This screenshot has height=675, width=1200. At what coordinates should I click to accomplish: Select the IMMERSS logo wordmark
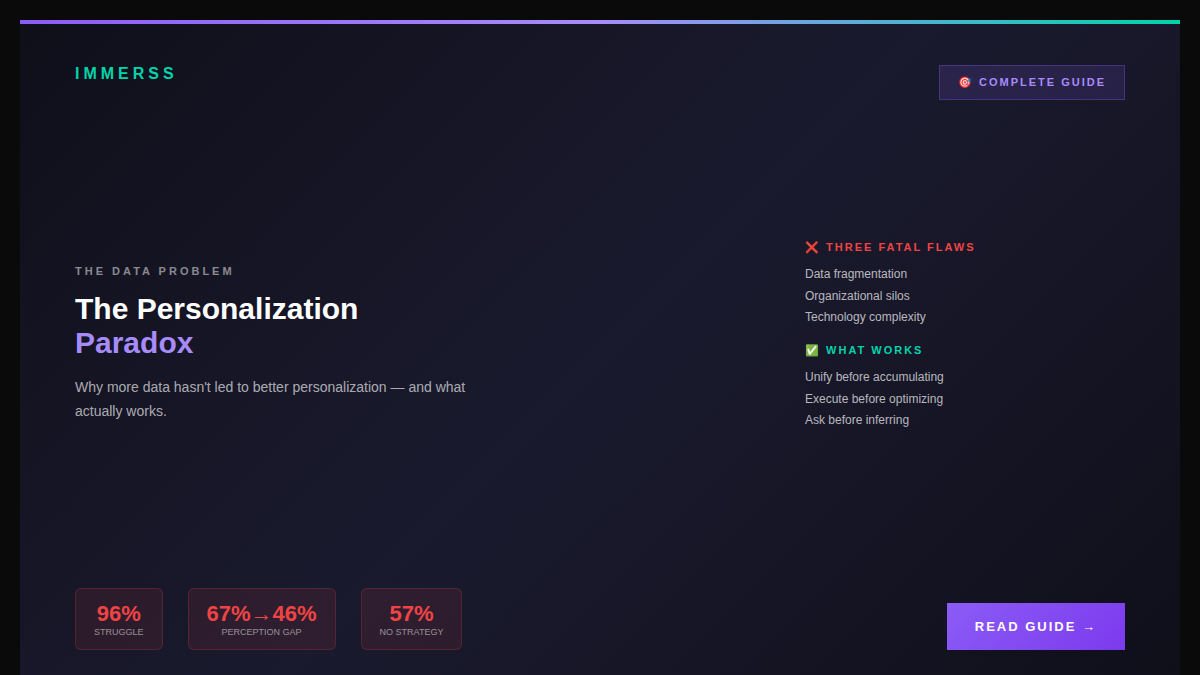click(x=125, y=72)
